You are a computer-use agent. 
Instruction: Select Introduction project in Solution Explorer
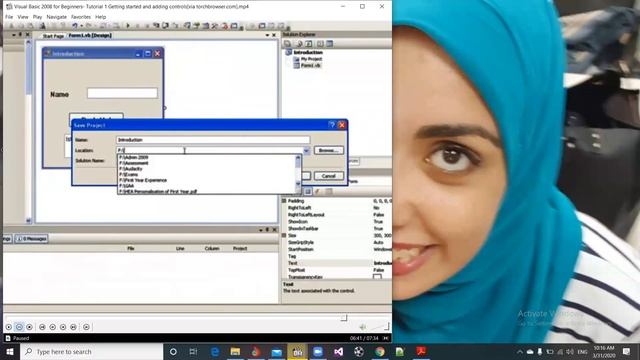(308, 52)
